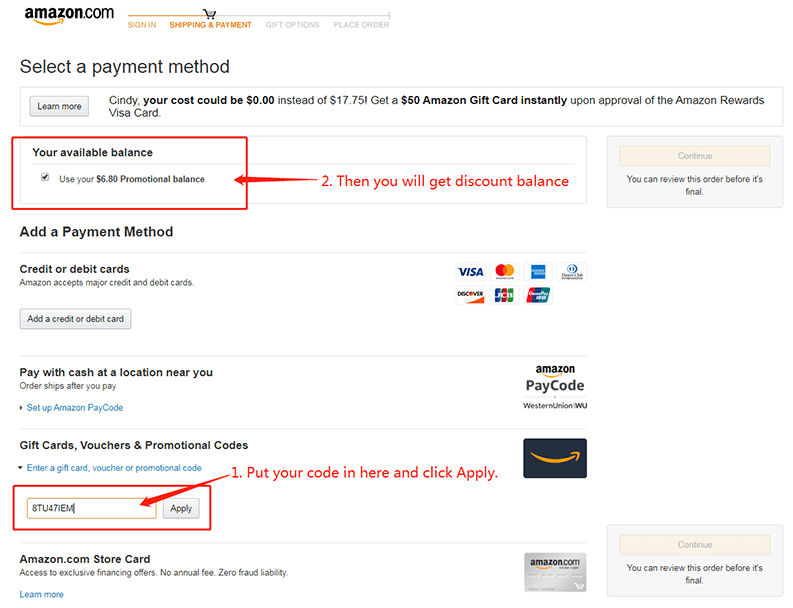The width and height of the screenshot is (793, 608).
Task: Focus the promotional code input field
Action: click(x=91, y=509)
